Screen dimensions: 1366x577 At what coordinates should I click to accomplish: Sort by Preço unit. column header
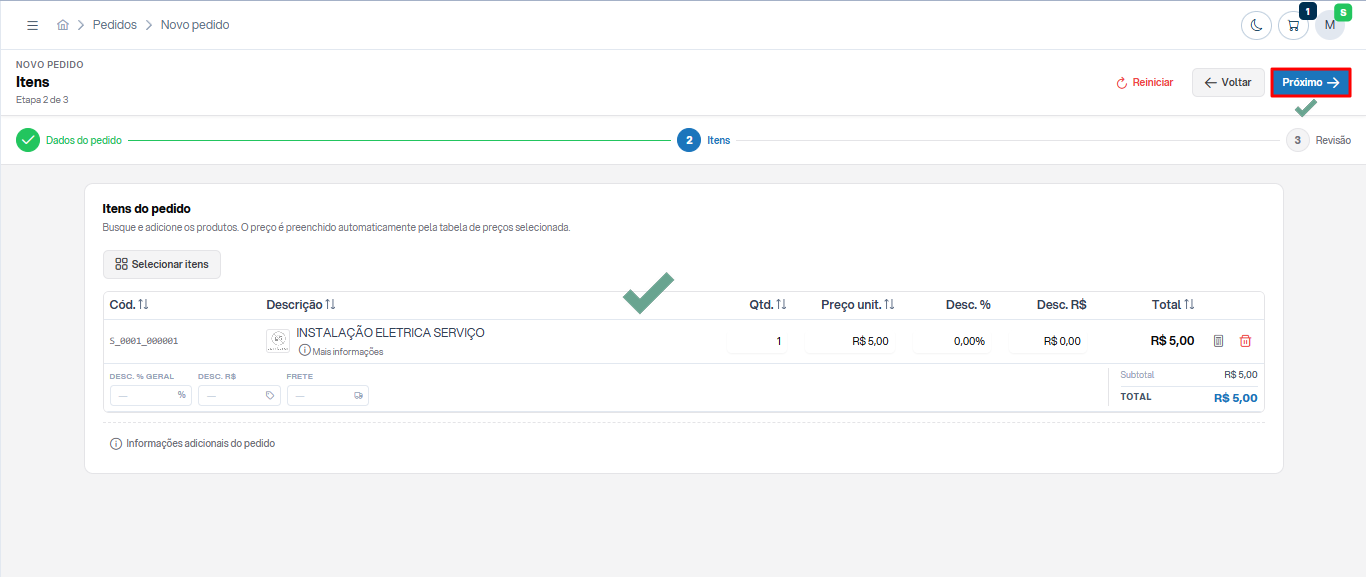[857, 304]
